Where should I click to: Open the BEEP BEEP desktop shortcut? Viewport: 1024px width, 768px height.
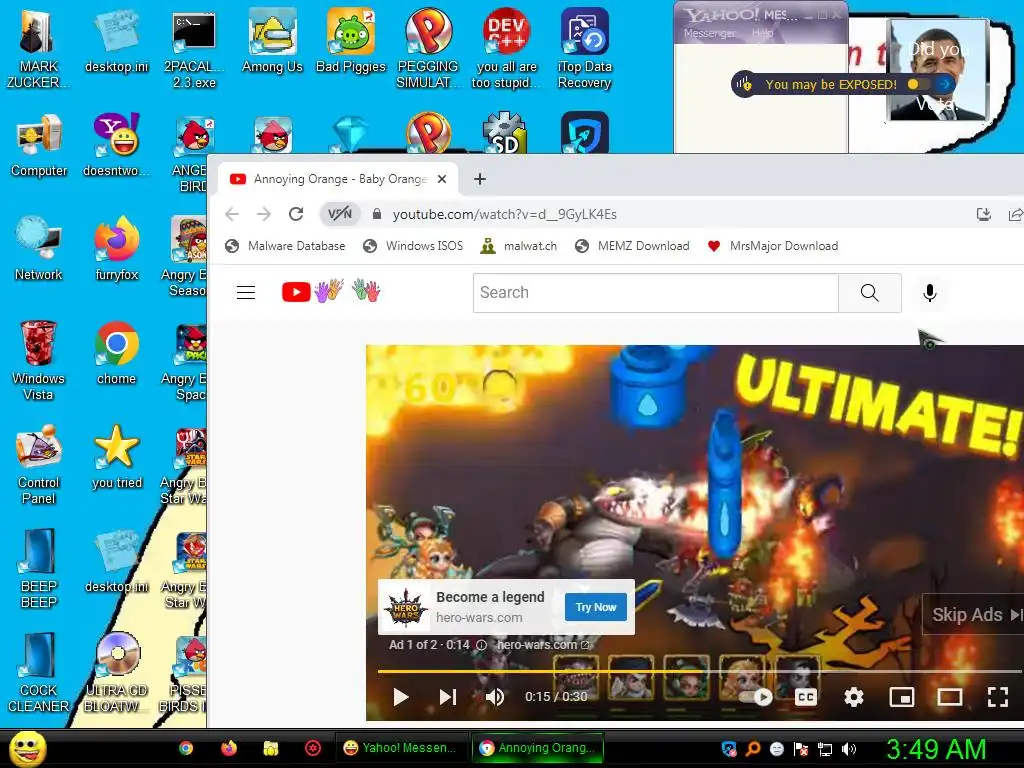(39, 569)
